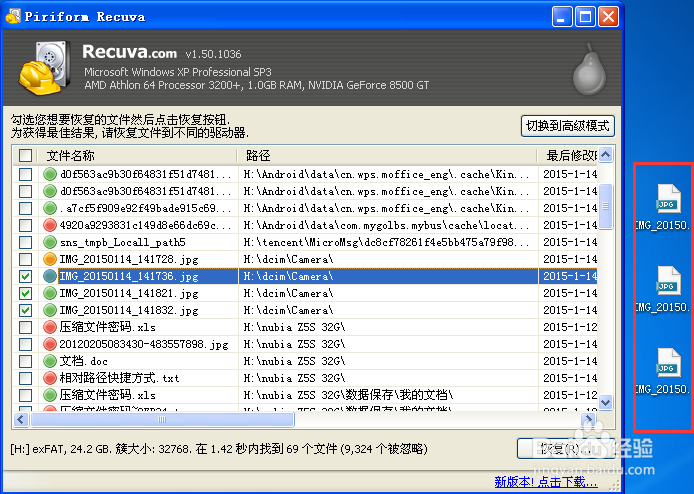Screen dimensions: 694x494
Task: Click path H:\Android\data\com.mygolbs.mybus cell
Action: tap(386, 225)
